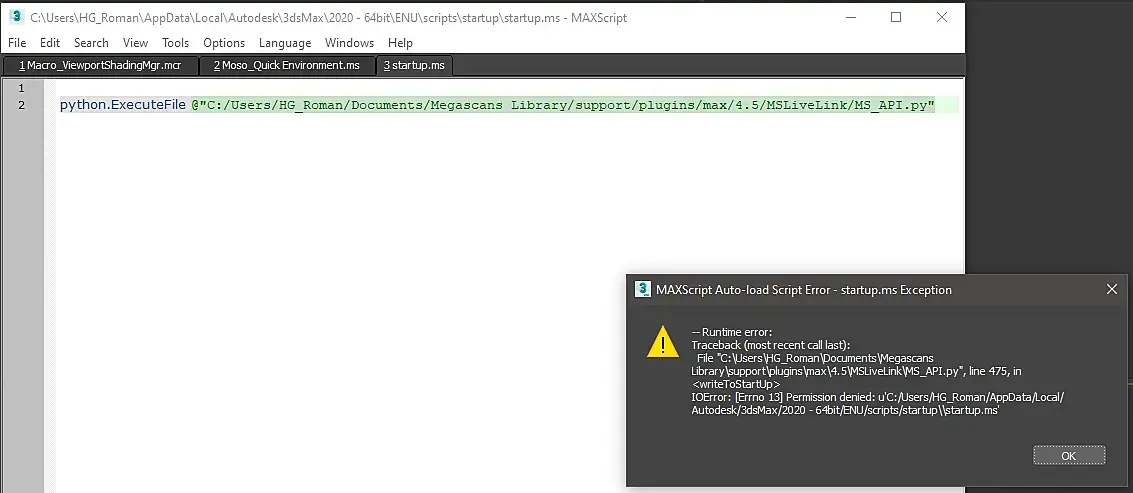This screenshot has width=1133, height=493.
Task: Click OK in the script error dialog
Action: pos(1069,455)
